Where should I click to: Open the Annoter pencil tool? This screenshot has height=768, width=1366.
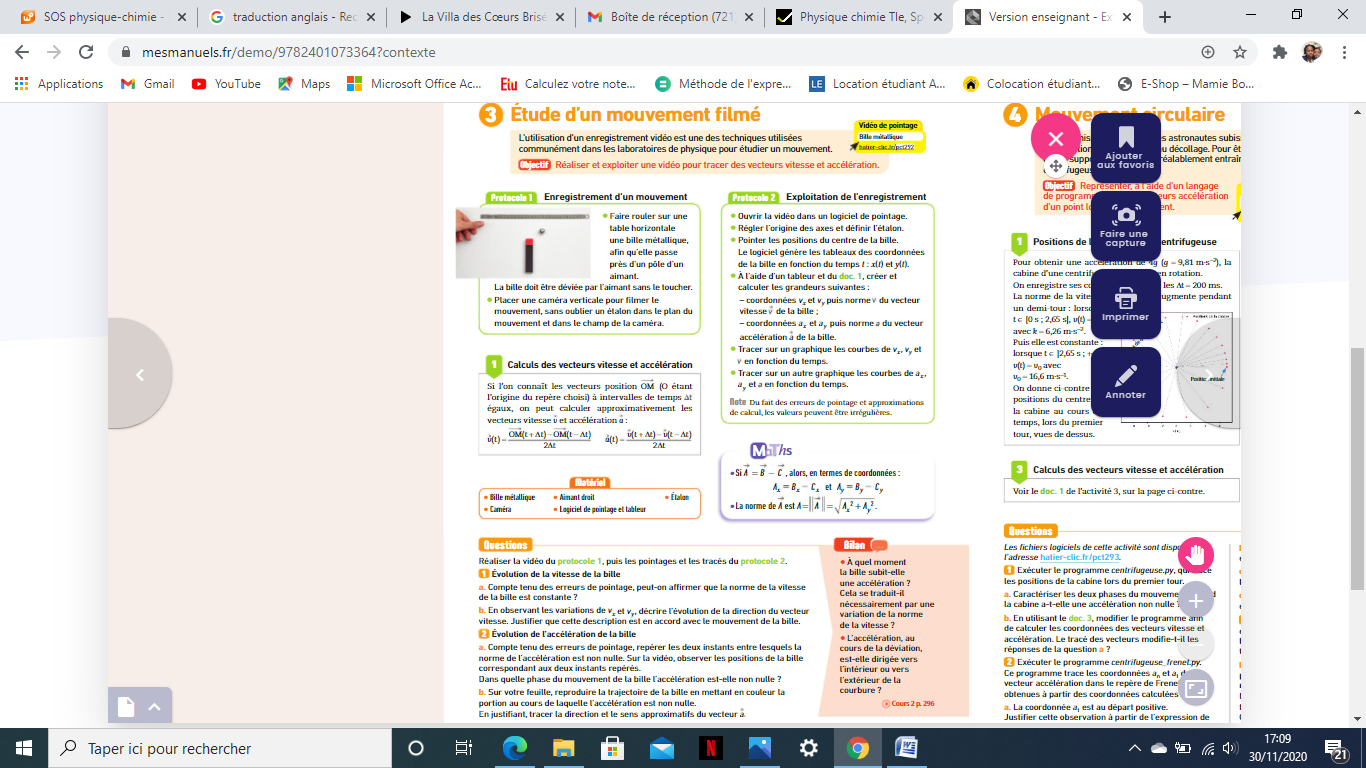tap(1125, 381)
